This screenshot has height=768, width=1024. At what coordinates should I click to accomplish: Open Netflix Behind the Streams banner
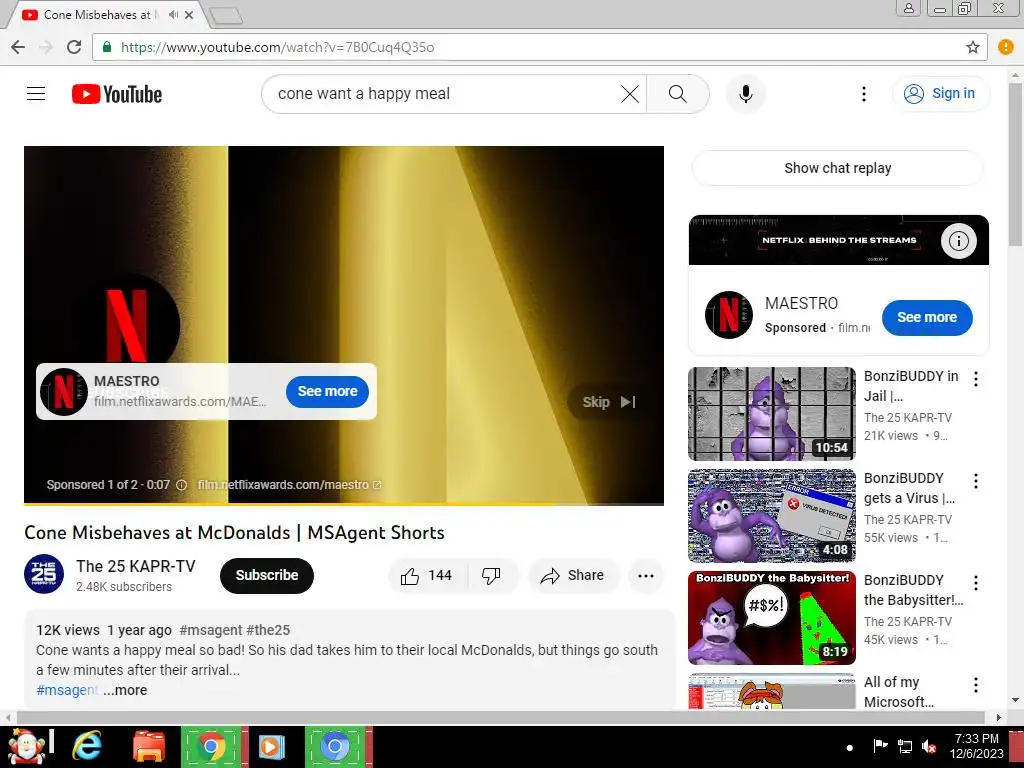click(839, 240)
